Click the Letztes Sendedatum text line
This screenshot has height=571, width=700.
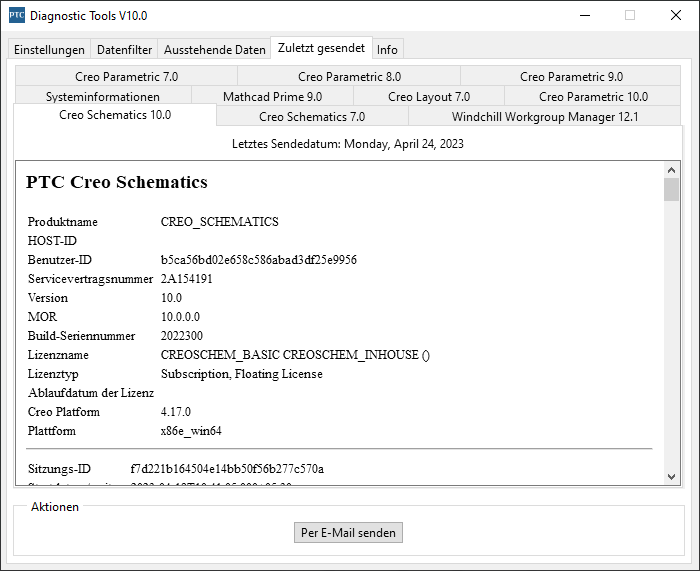(x=348, y=144)
